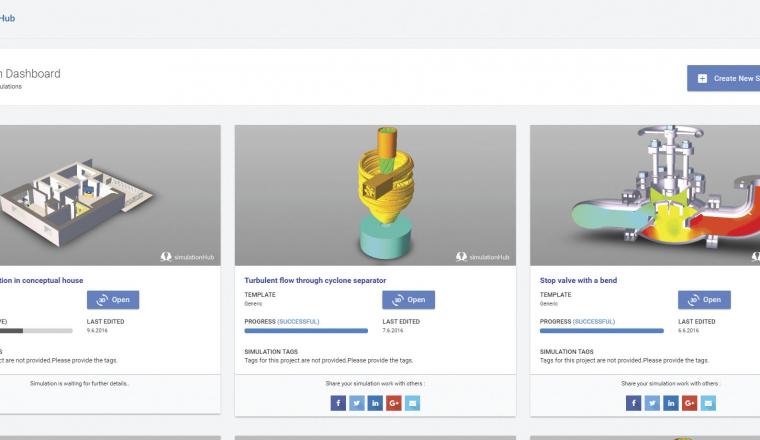Share stop valve simulation on LinkedIn
The width and height of the screenshot is (760, 440).
pos(670,403)
